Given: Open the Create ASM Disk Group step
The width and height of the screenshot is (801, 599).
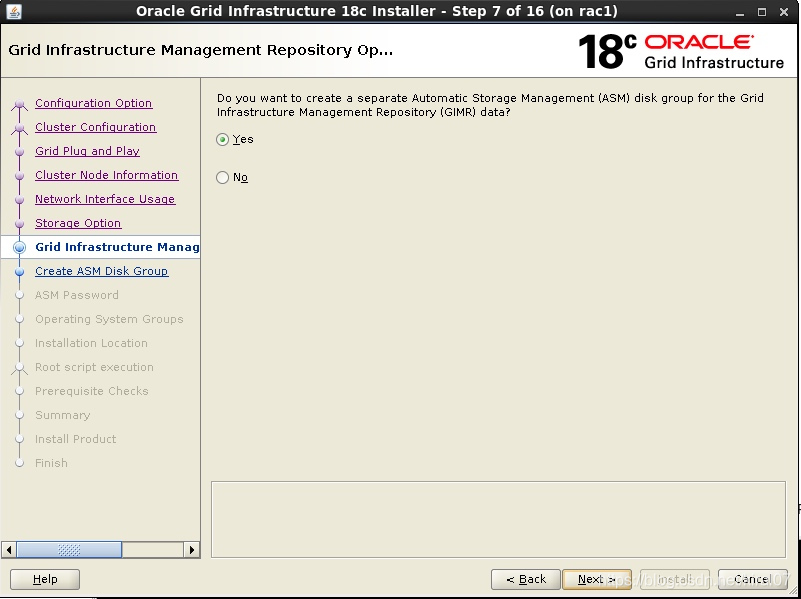Looking at the screenshot, I should [102, 271].
